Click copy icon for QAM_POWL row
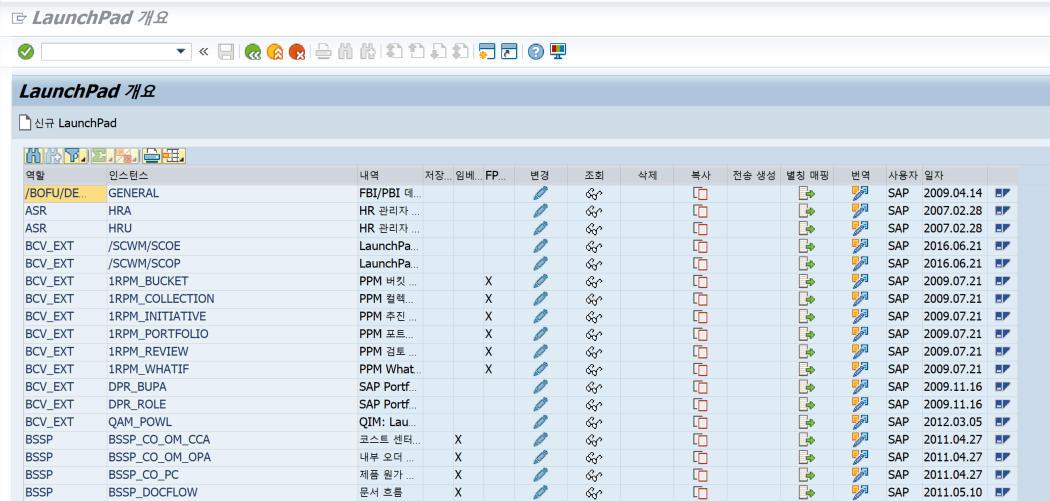Viewport: 1050px width, 501px height. pyautogui.click(x=700, y=421)
